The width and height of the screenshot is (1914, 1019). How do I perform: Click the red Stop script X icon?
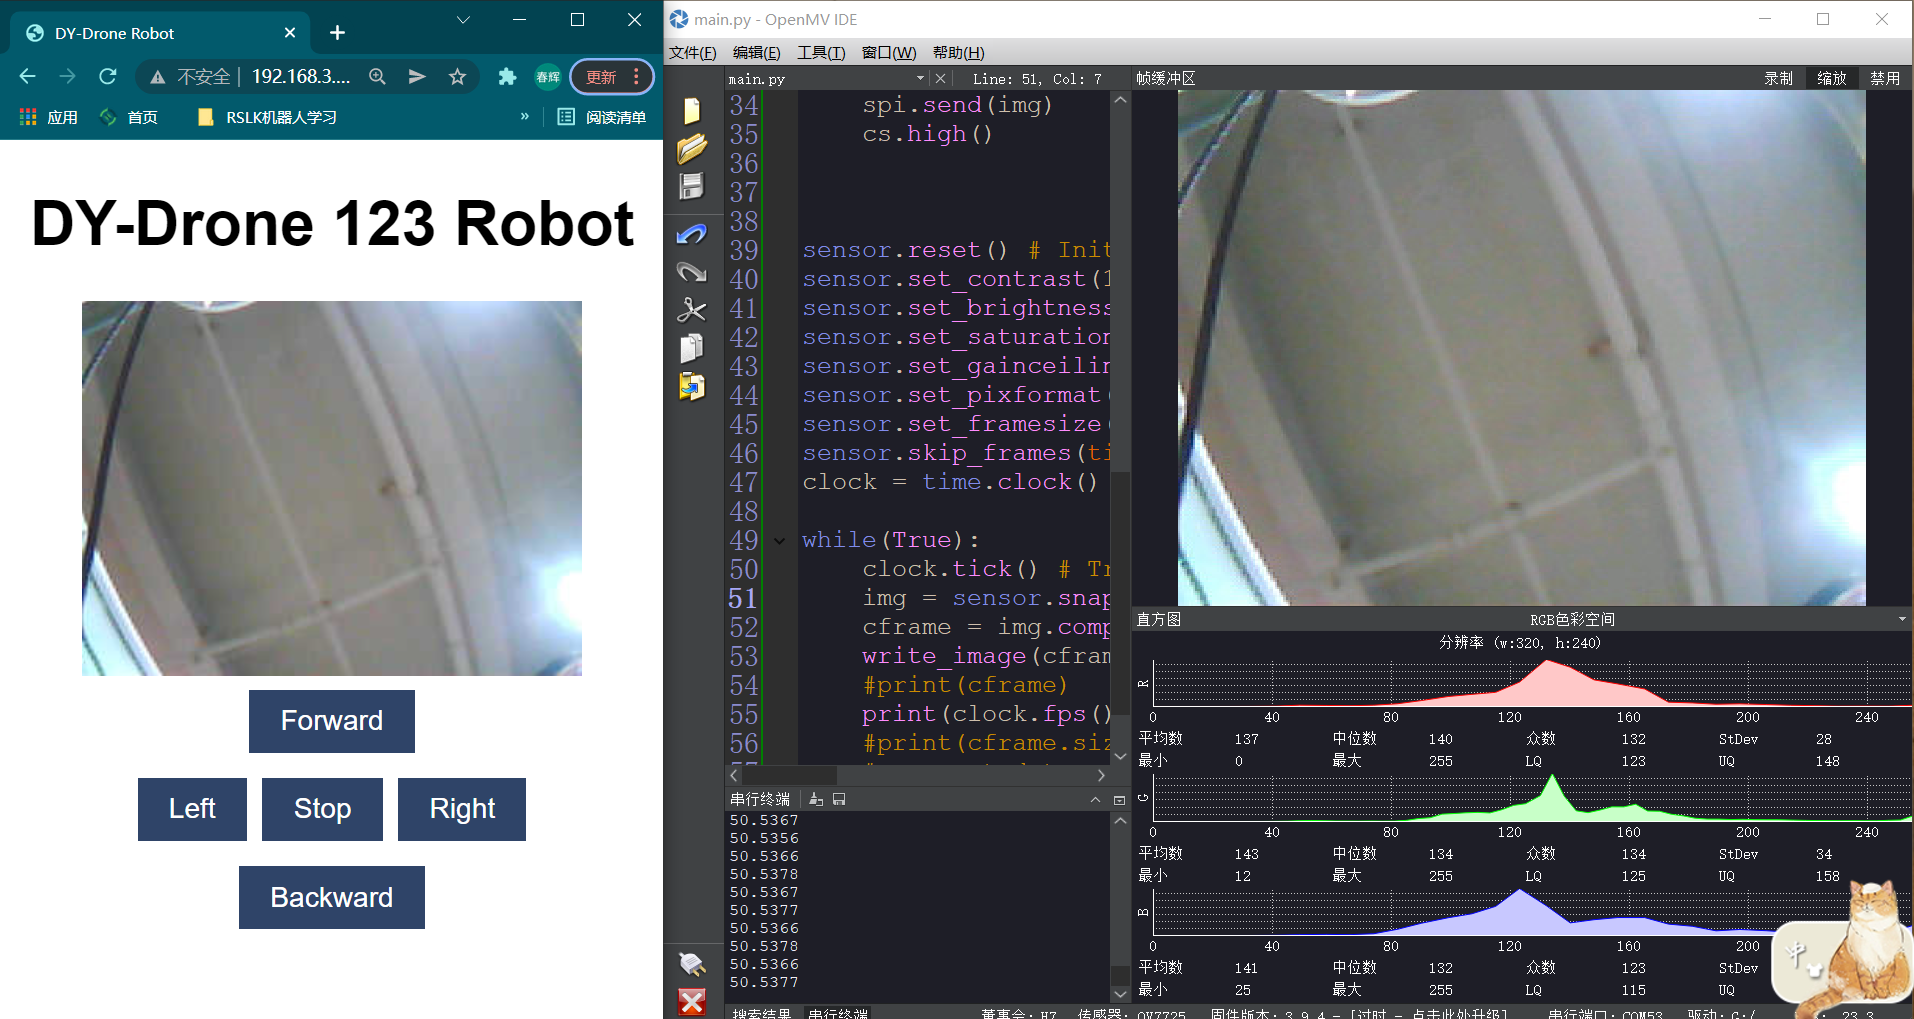click(692, 1002)
